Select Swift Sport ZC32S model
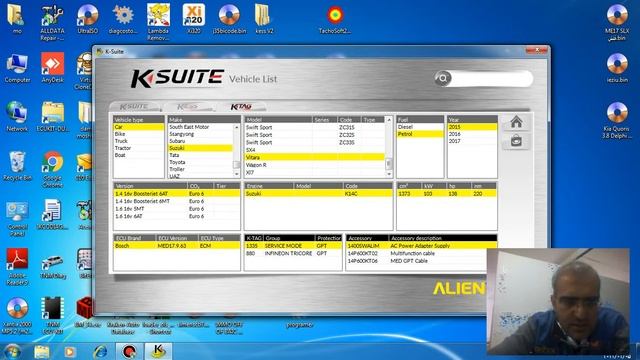Image resolution: width=640 pixels, height=360 pixels. click(314, 135)
